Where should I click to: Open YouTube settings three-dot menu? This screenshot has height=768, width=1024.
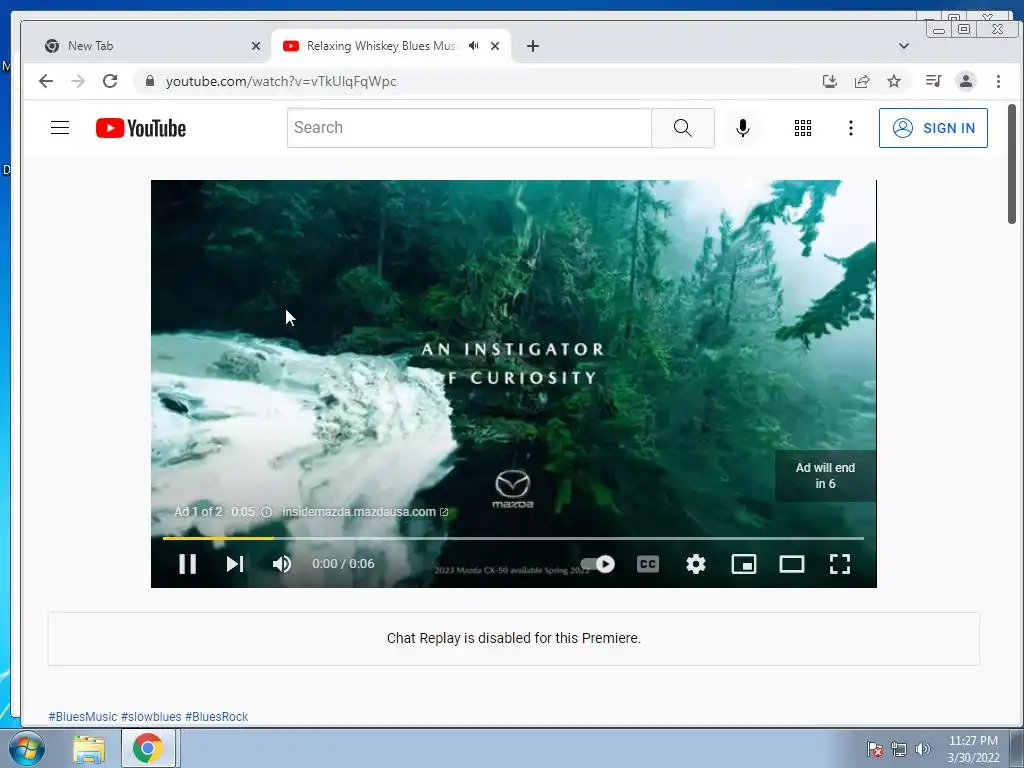pyautogui.click(x=850, y=128)
